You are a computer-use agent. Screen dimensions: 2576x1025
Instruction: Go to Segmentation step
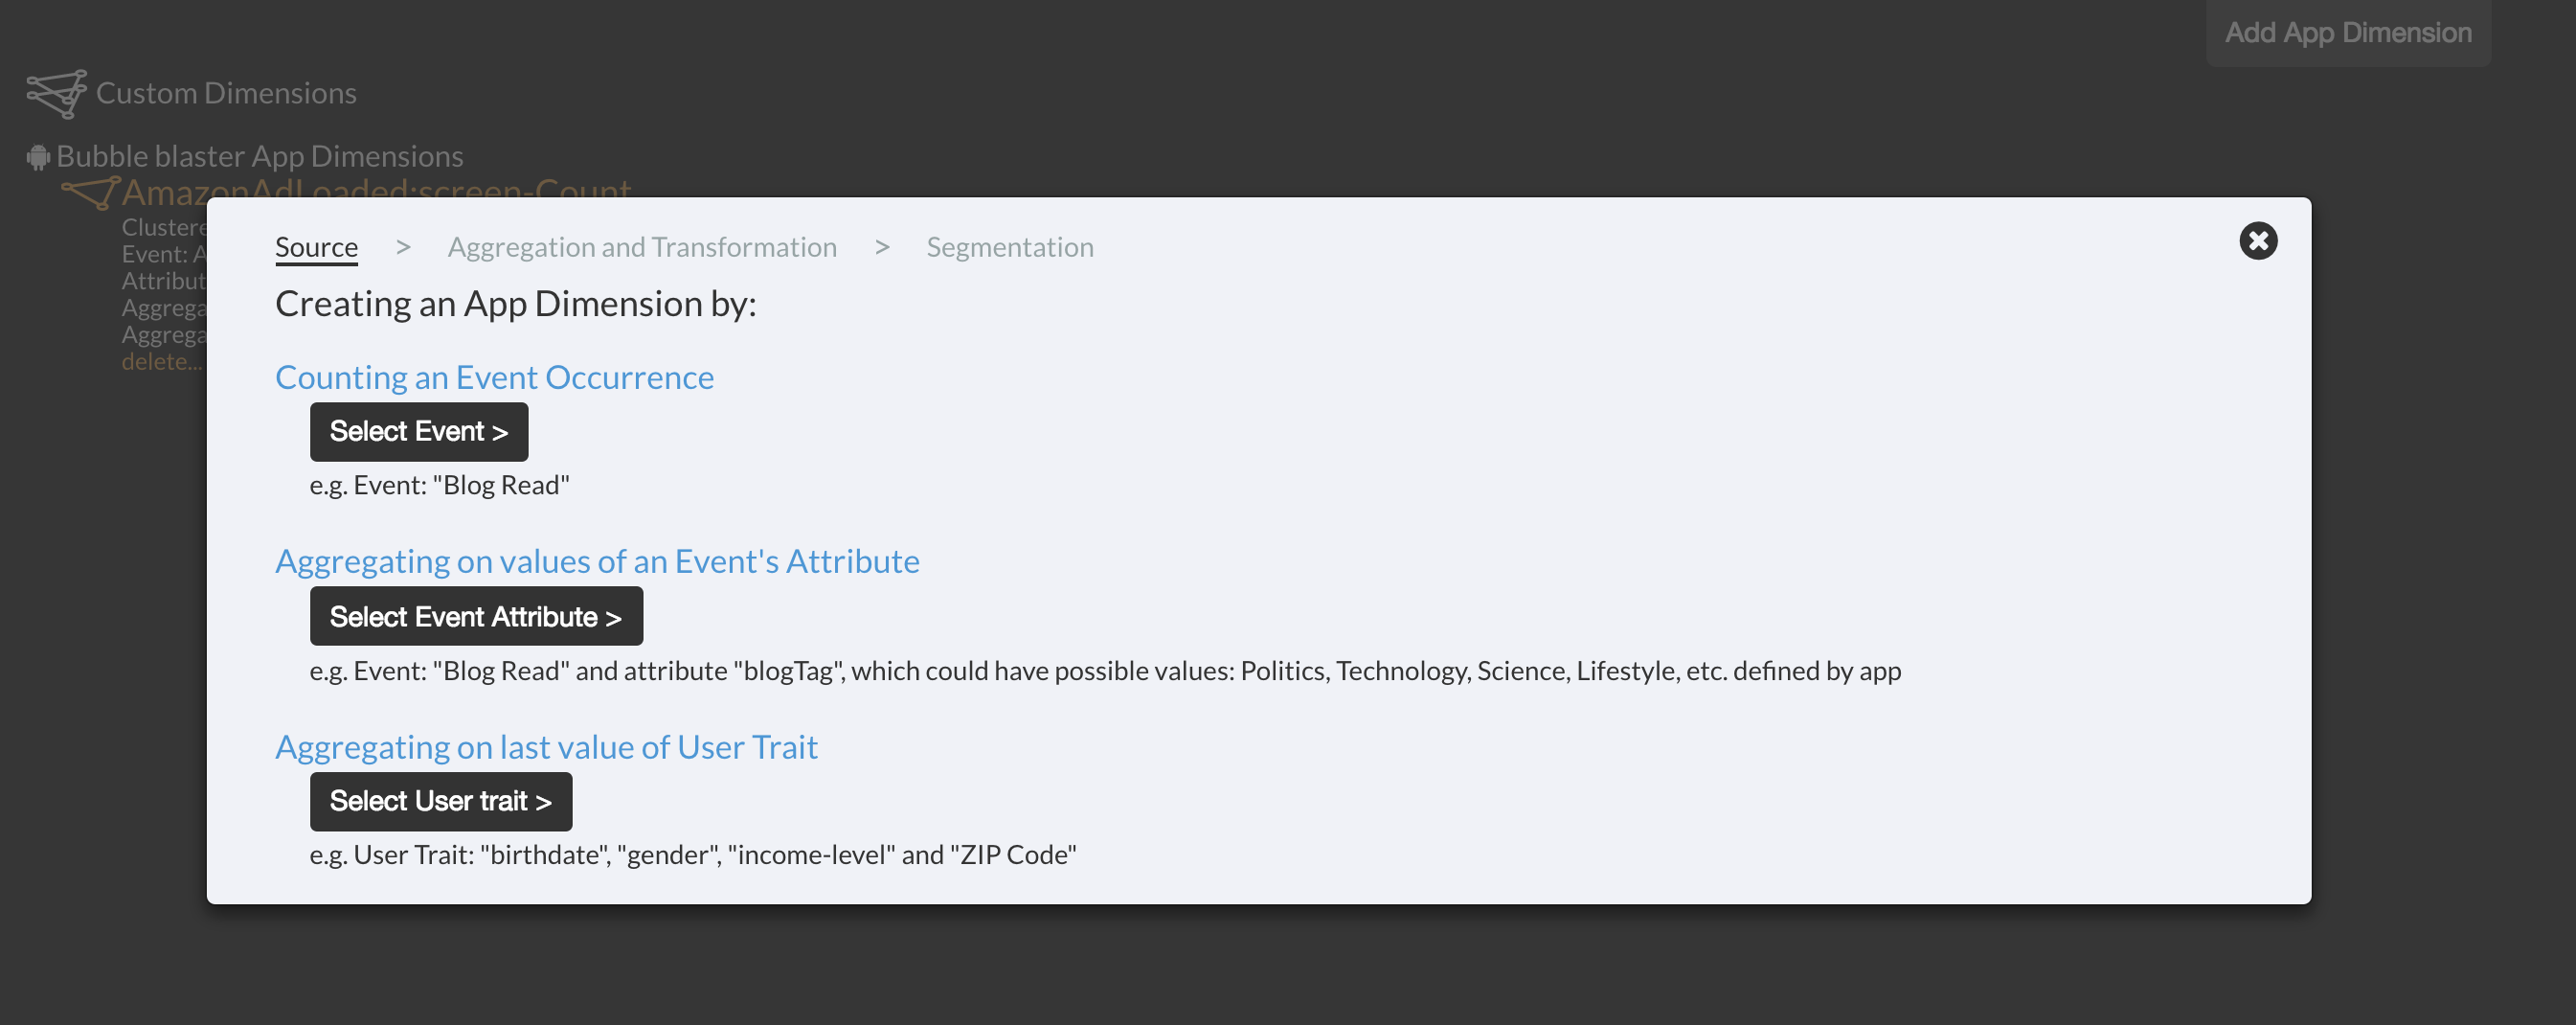coord(1010,247)
